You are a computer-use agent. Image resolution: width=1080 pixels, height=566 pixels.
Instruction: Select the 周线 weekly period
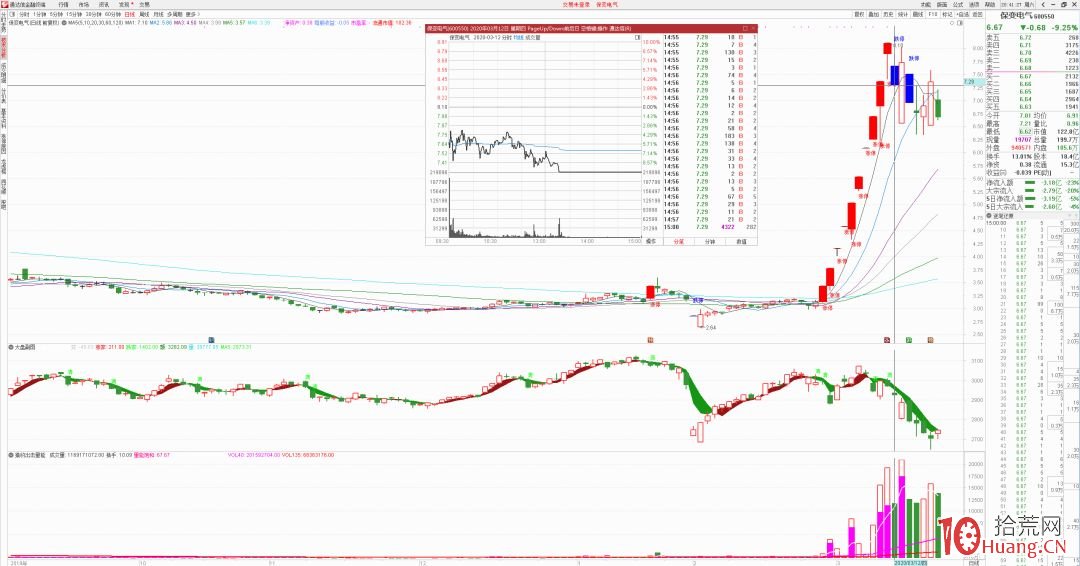point(144,14)
